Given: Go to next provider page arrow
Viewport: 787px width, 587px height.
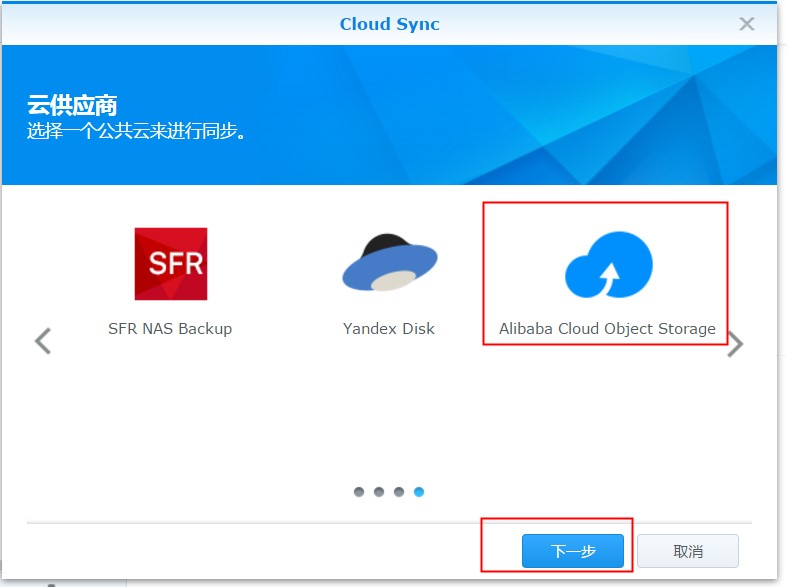Looking at the screenshot, I should click(x=735, y=344).
